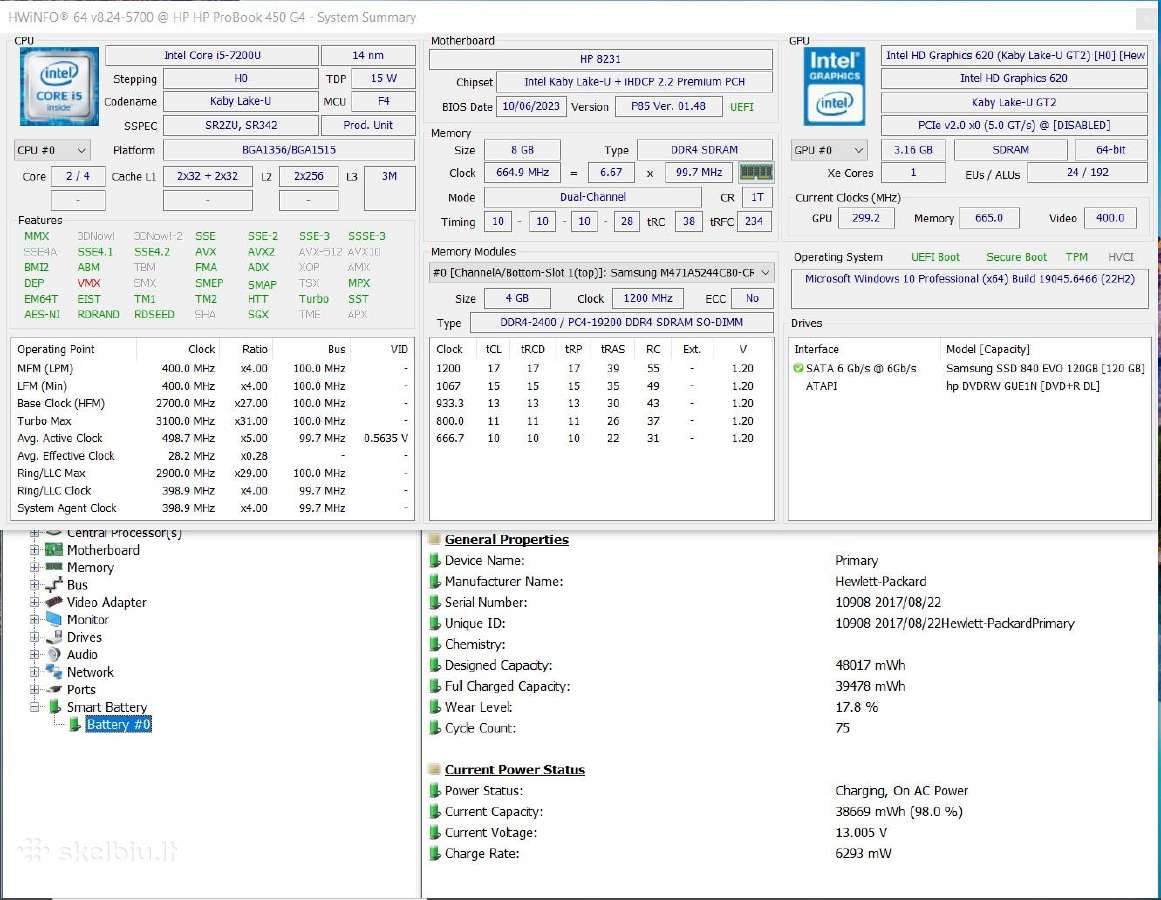Click the 17.8 % wear level value
The width and height of the screenshot is (1161, 900).
857,707
